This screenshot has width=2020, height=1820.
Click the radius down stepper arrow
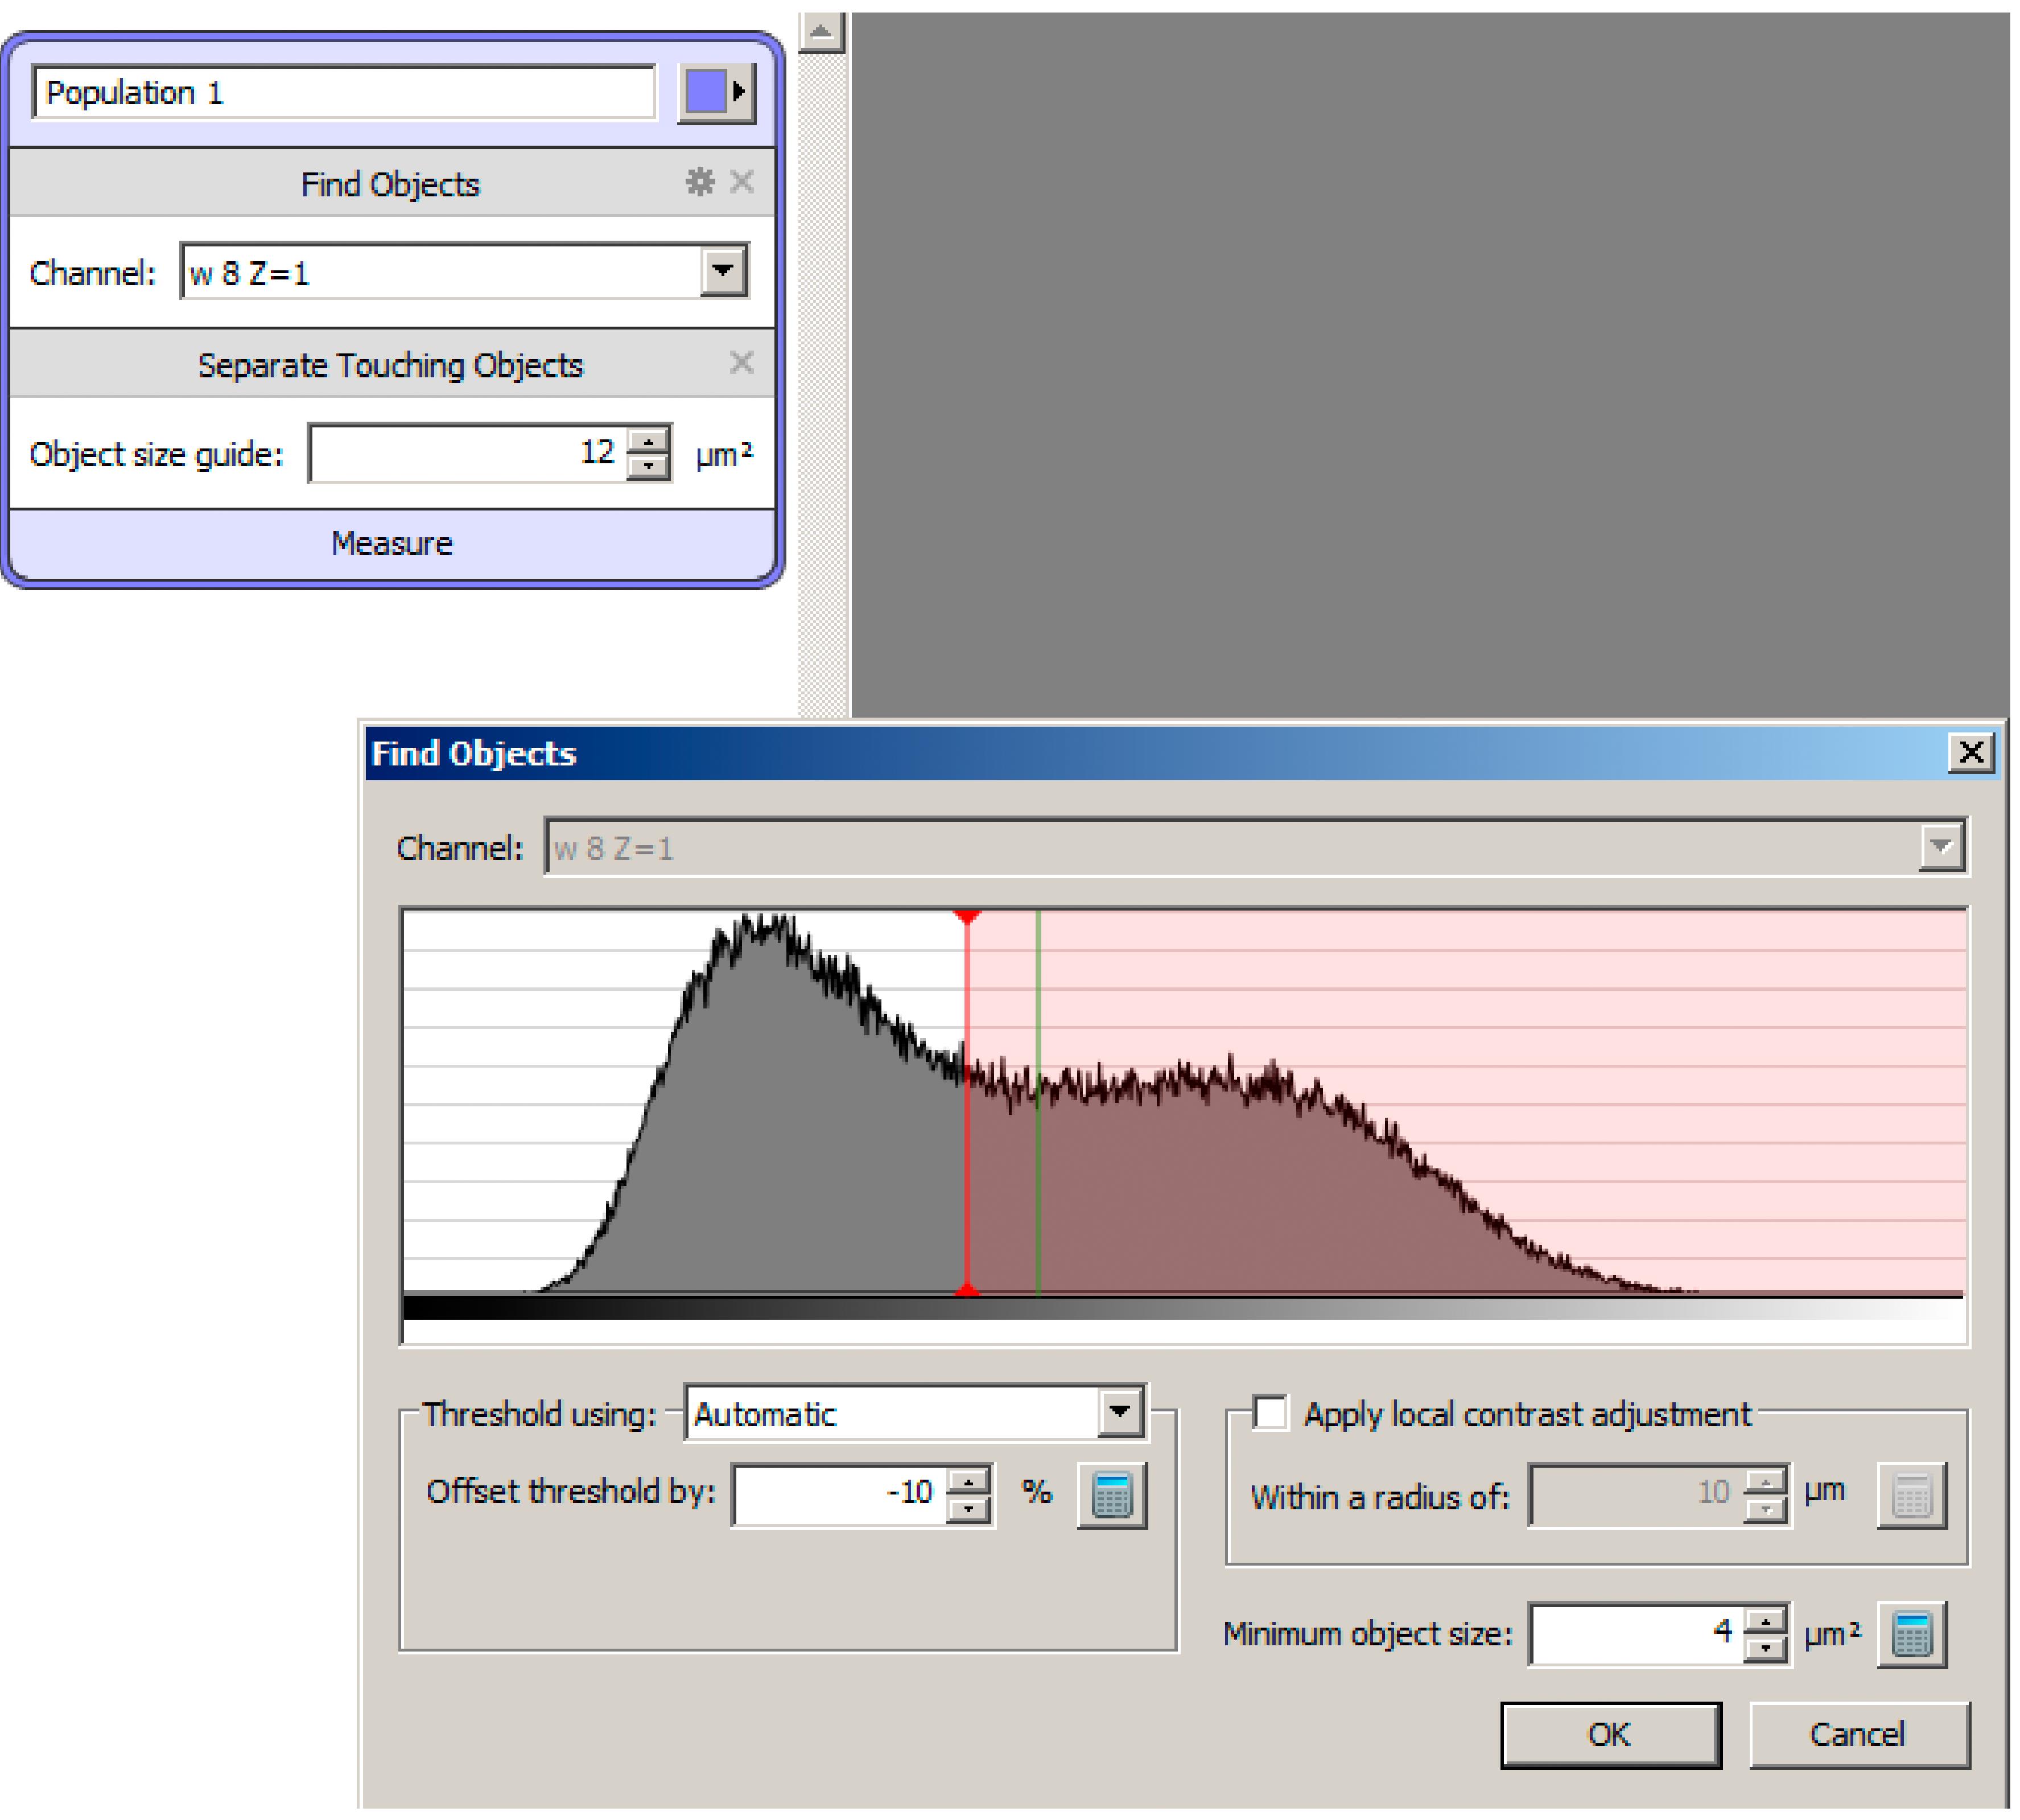pyautogui.click(x=1766, y=1509)
